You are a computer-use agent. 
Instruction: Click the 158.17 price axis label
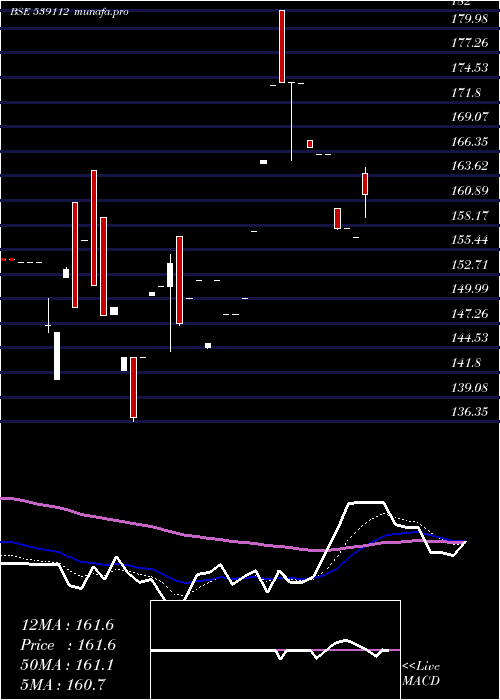470,216
